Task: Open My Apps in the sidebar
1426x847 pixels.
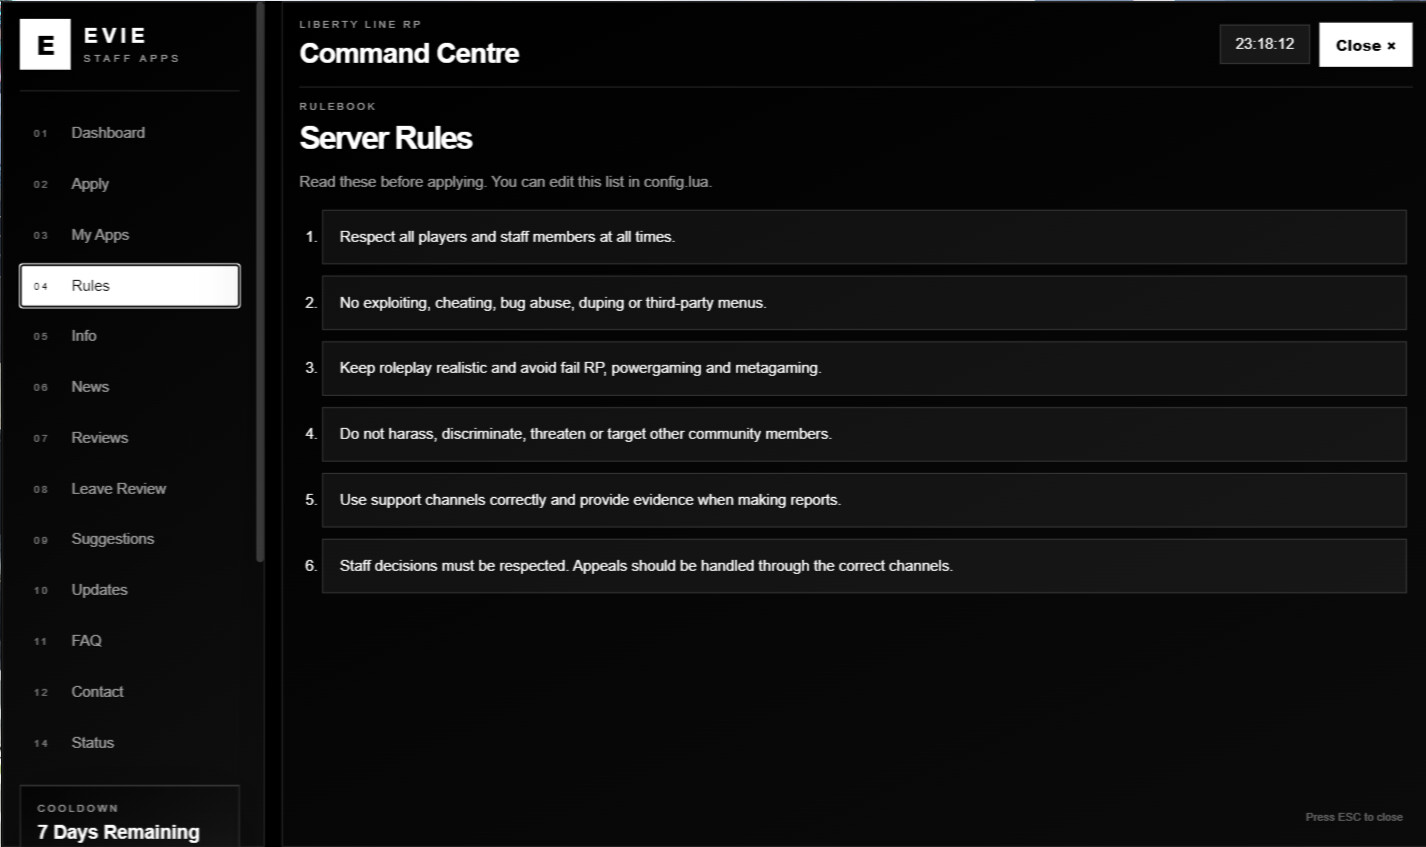Action: click(x=130, y=235)
